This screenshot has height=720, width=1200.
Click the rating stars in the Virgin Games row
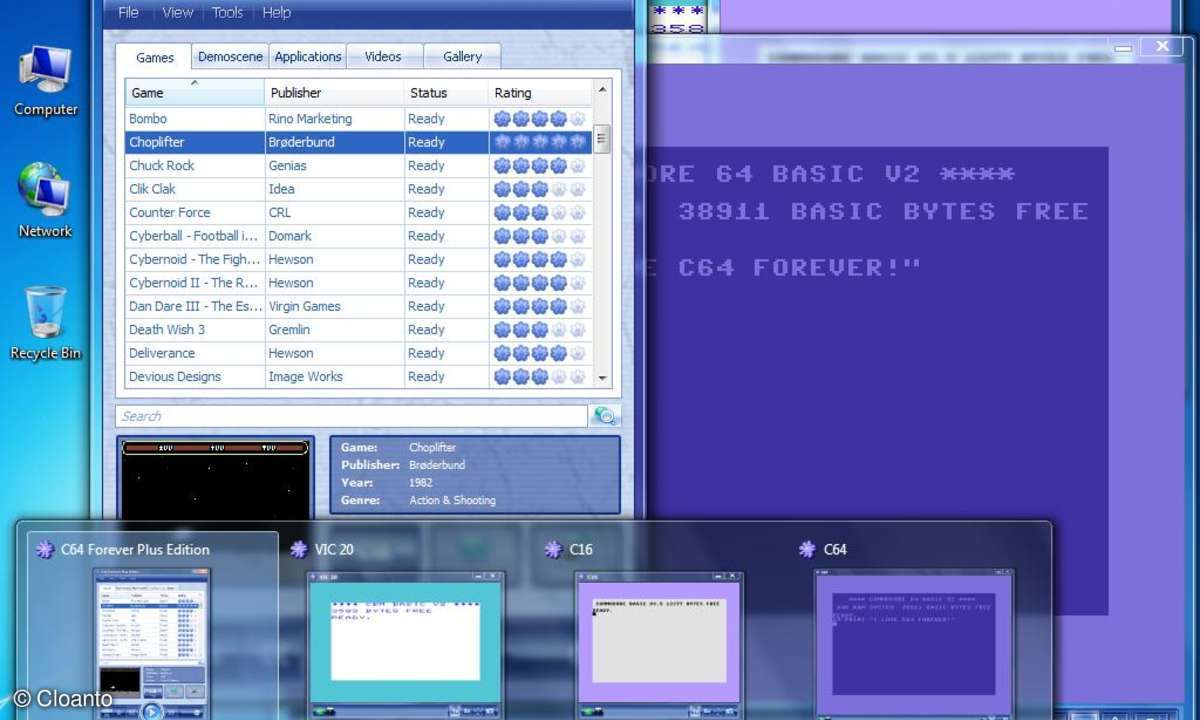pyautogui.click(x=539, y=306)
